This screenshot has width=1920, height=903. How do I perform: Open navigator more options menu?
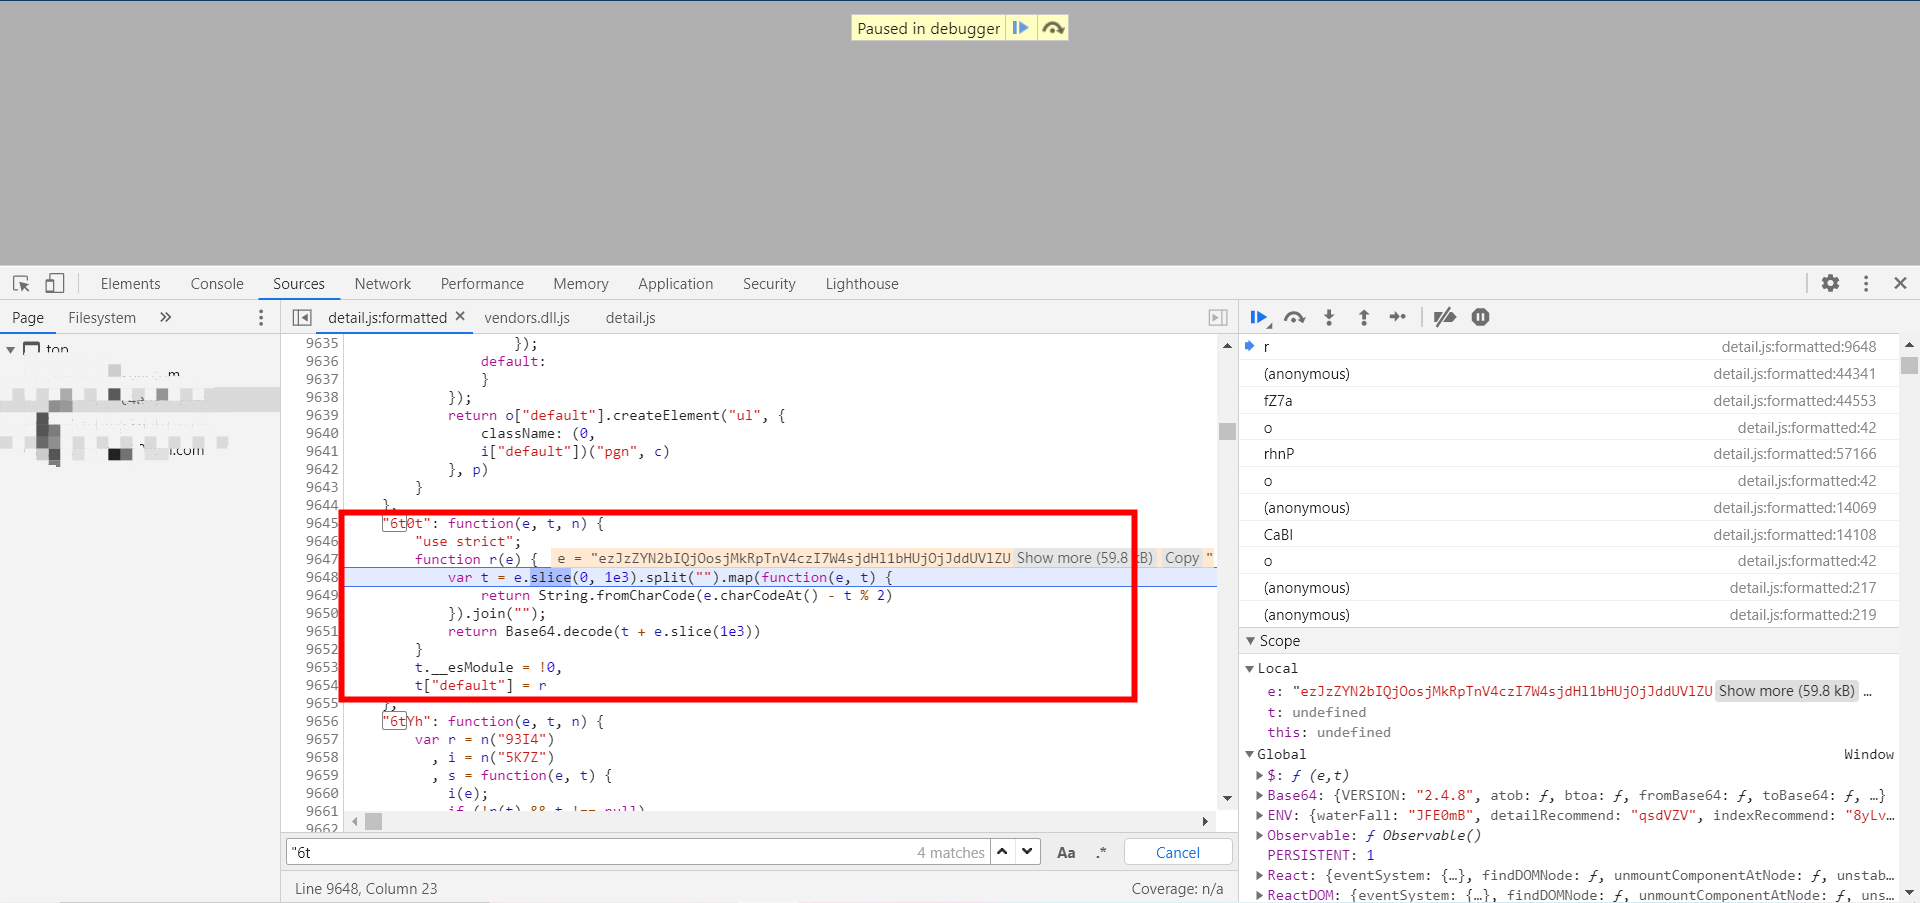pyautogui.click(x=261, y=317)
